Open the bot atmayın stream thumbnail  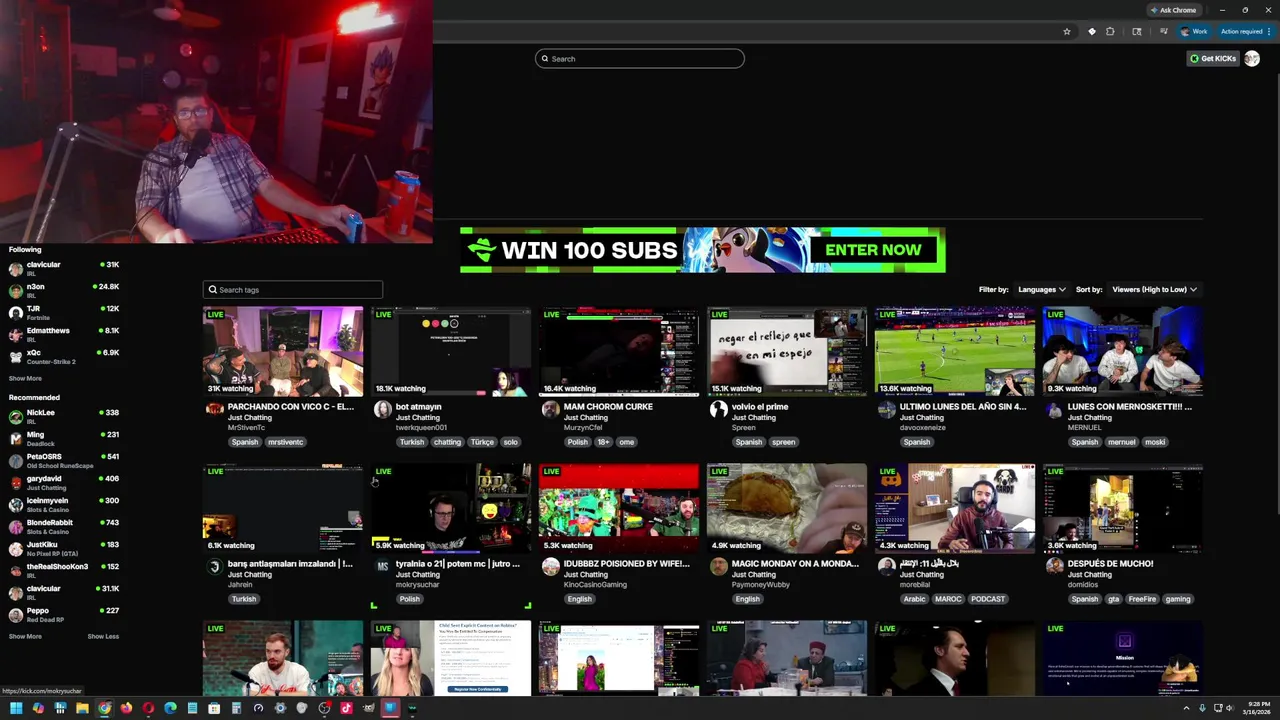tap(451, 352)
